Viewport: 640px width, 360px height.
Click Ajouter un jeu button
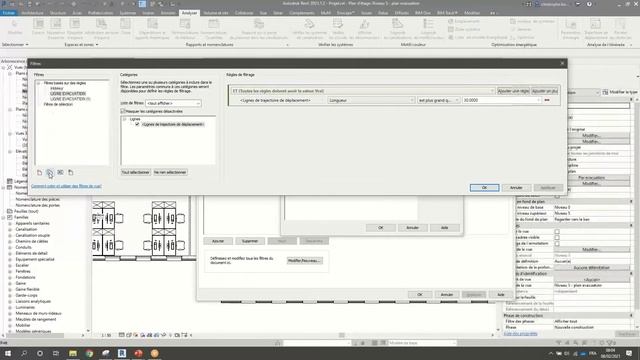pyautogui.click(x=544, y=91)
